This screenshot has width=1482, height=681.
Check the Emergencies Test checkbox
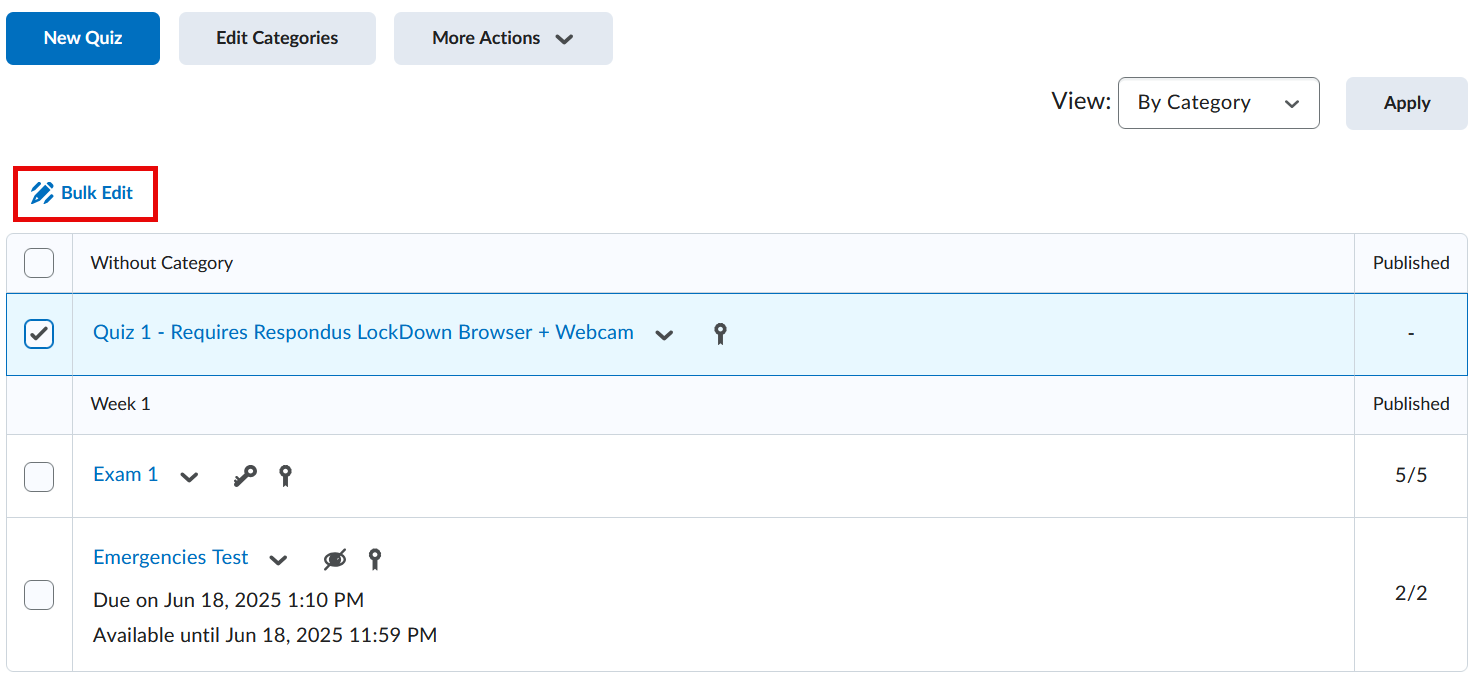coord(39,594)
